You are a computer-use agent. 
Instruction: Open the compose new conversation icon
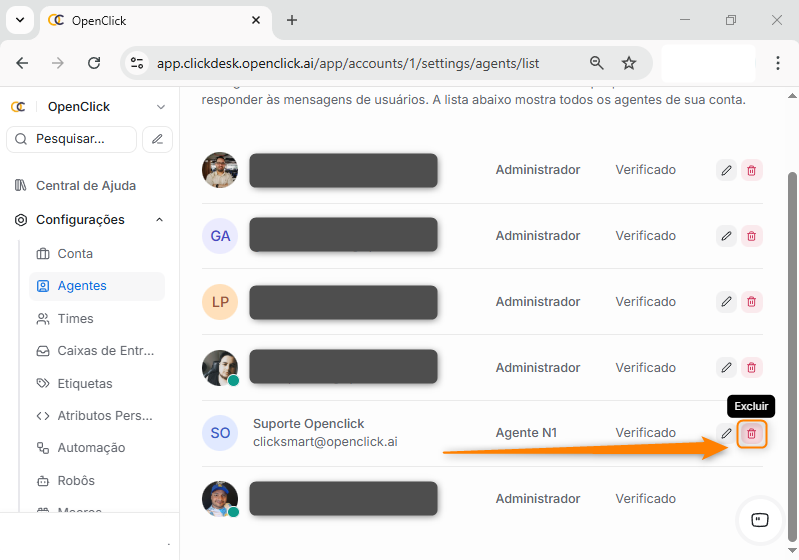(157, 139)
